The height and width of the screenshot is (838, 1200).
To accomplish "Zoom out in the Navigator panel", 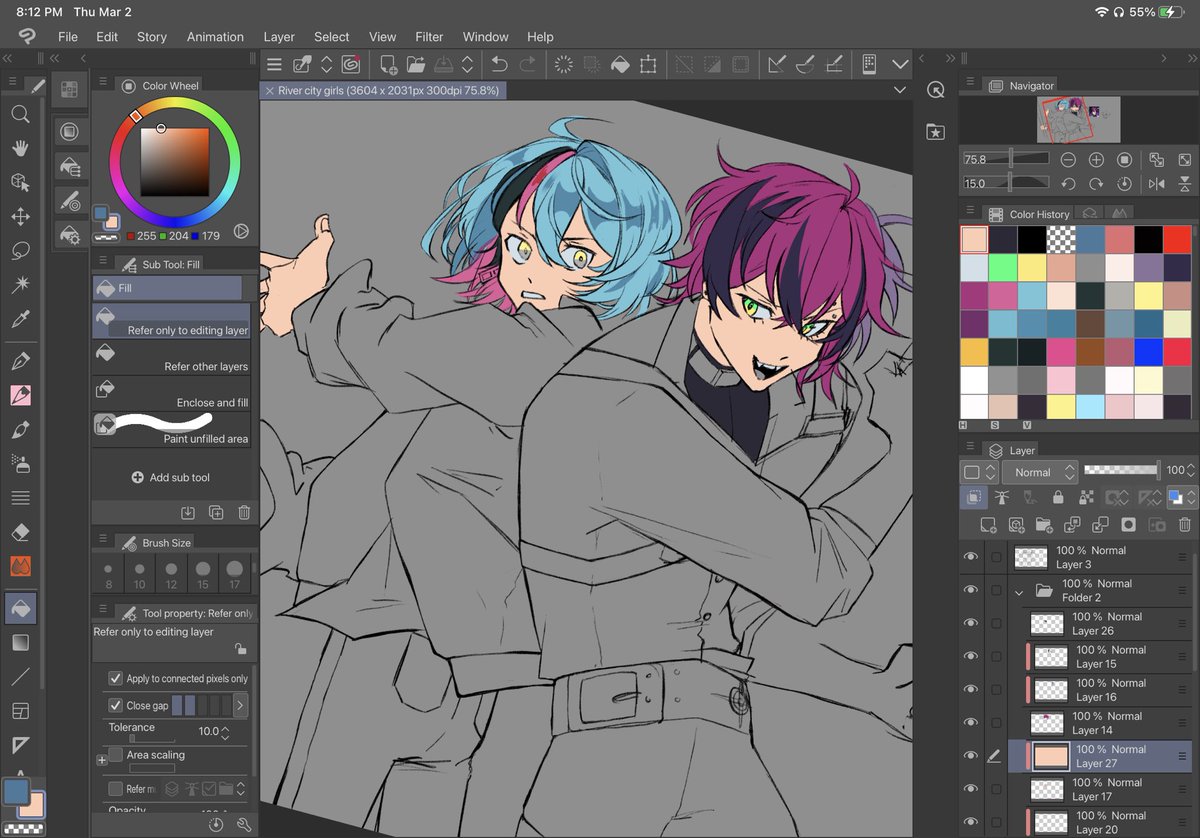I will (1068, 160).
